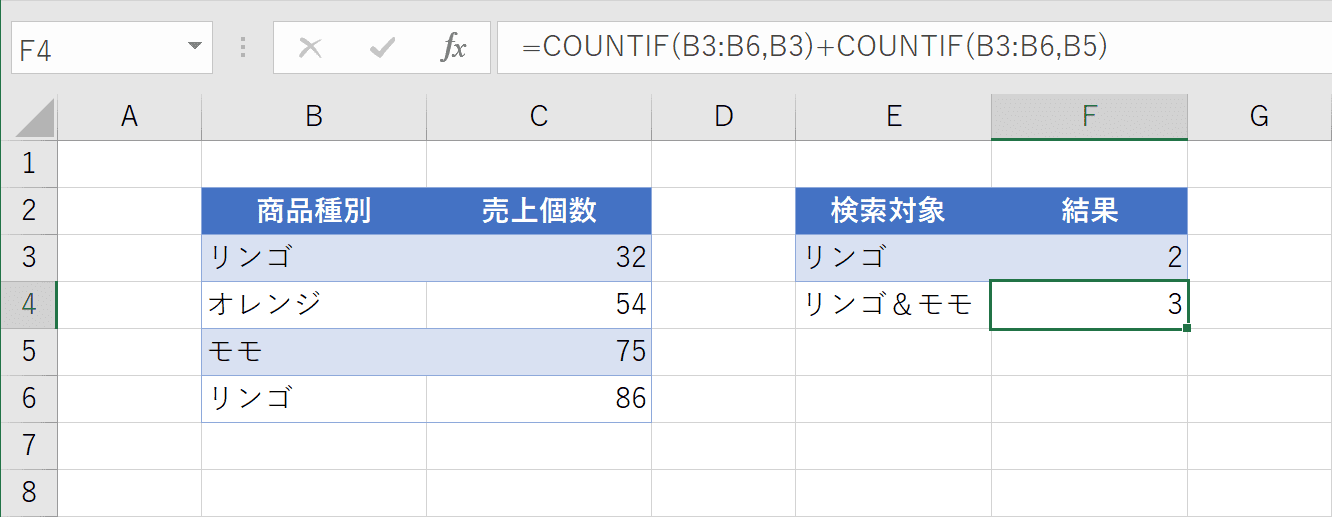Select active cell F4 showing 3
The width and height of the screenshot is (1332, 517).
click(1090, 305)
